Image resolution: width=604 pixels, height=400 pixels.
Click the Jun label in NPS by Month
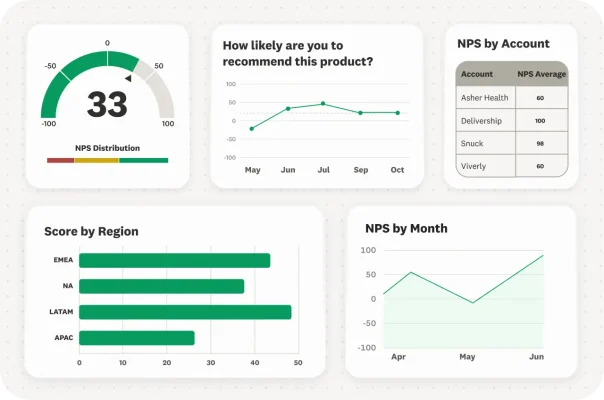pyautogui.click(x=537, y=357)
